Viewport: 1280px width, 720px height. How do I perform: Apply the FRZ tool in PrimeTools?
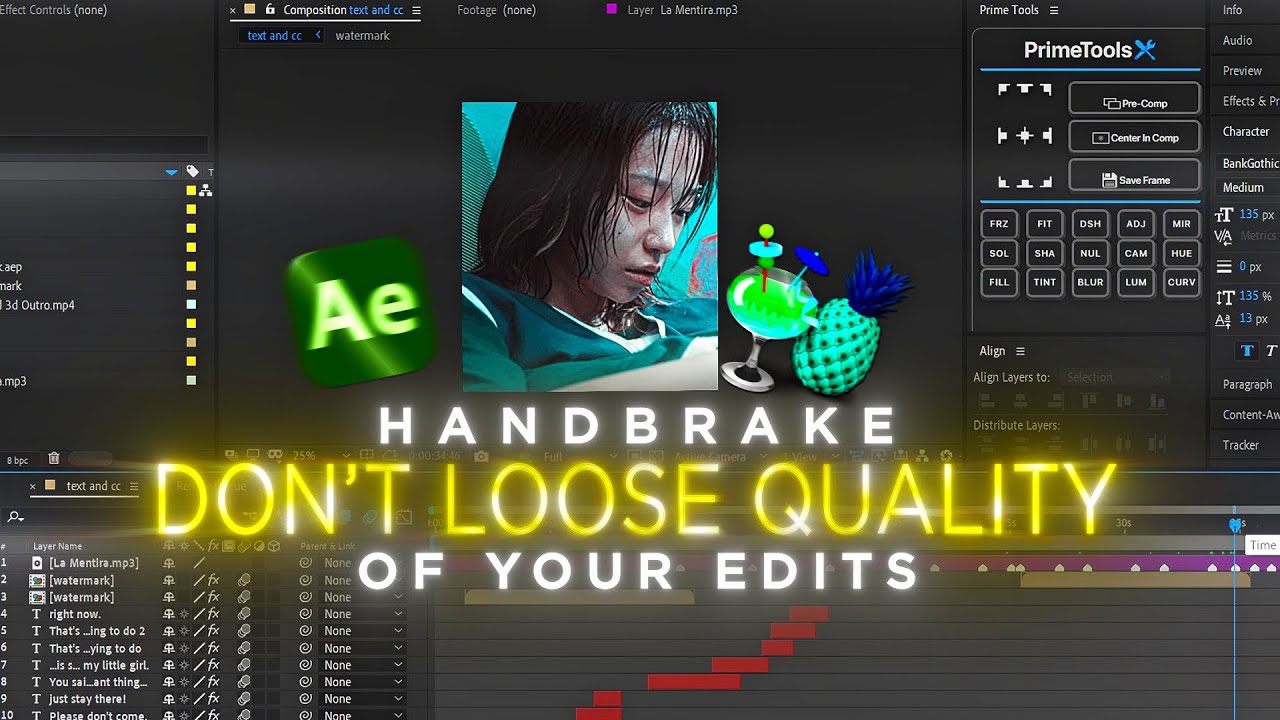[999, 224]
